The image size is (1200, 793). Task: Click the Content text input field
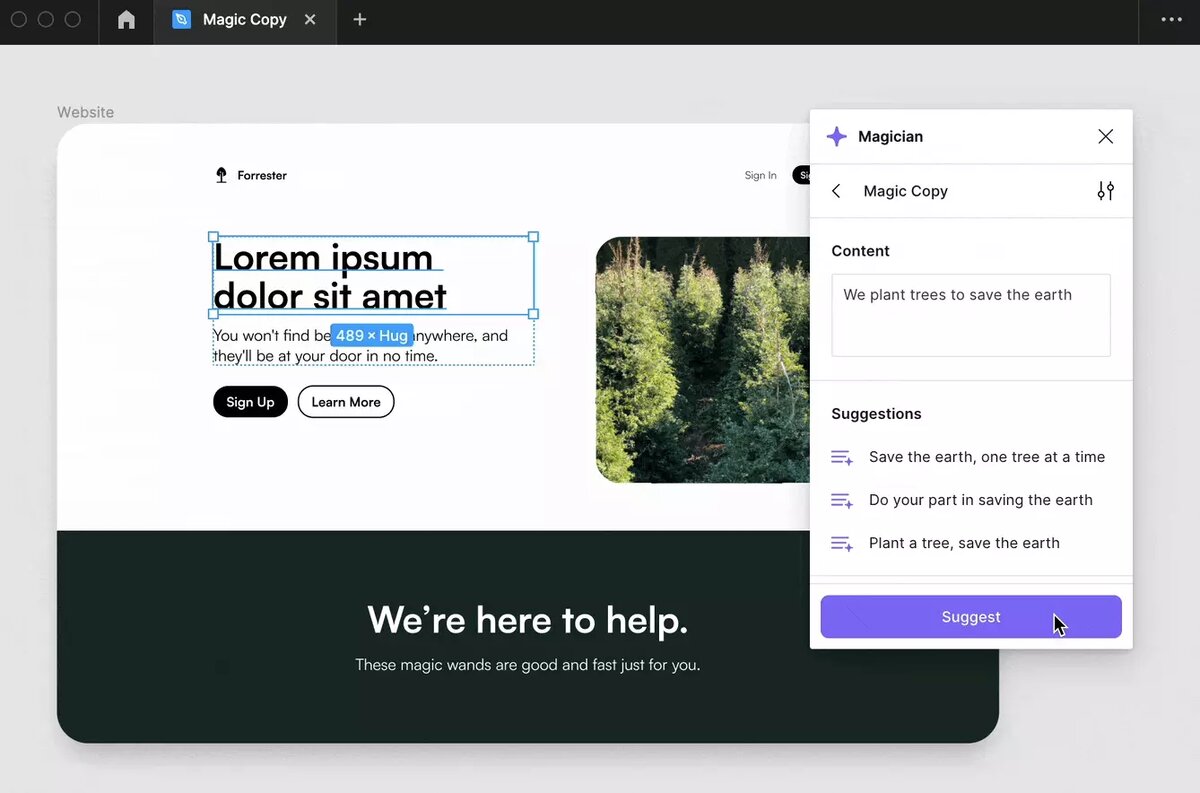[971, 315]
